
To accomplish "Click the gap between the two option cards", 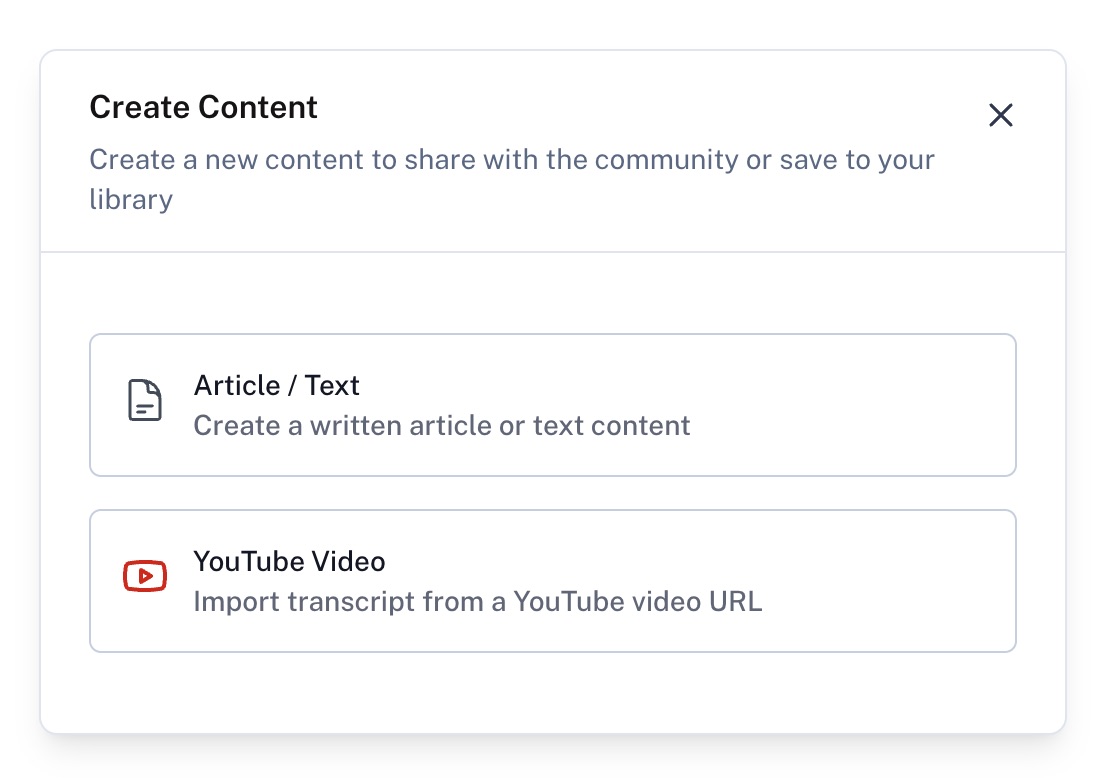I will point(552,493).
